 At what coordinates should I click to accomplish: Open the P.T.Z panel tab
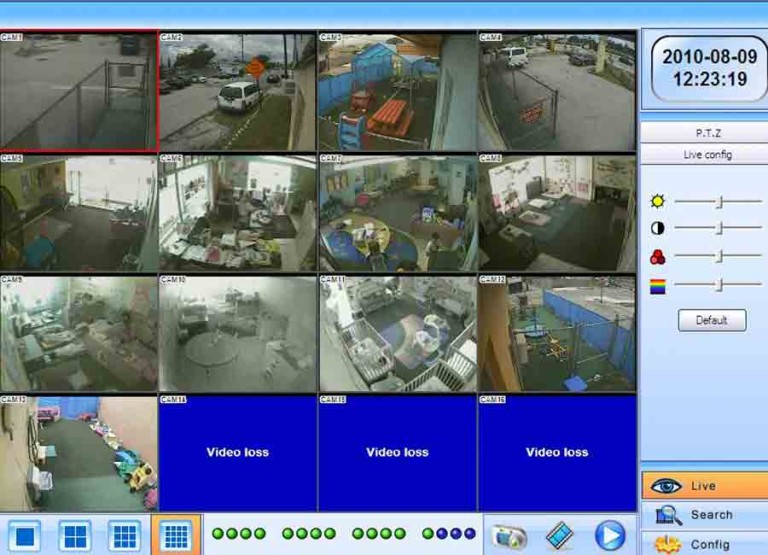[x=704, y=133]
